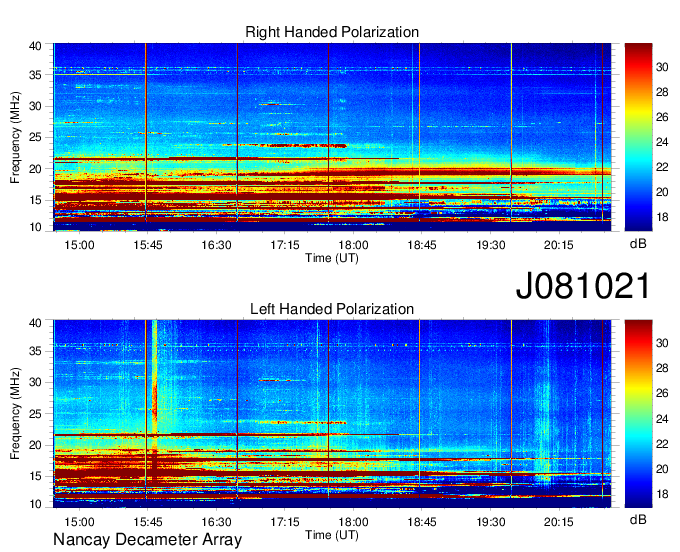Click the 40 MHz tick of Right Handed plot

(x=35, y=46)
